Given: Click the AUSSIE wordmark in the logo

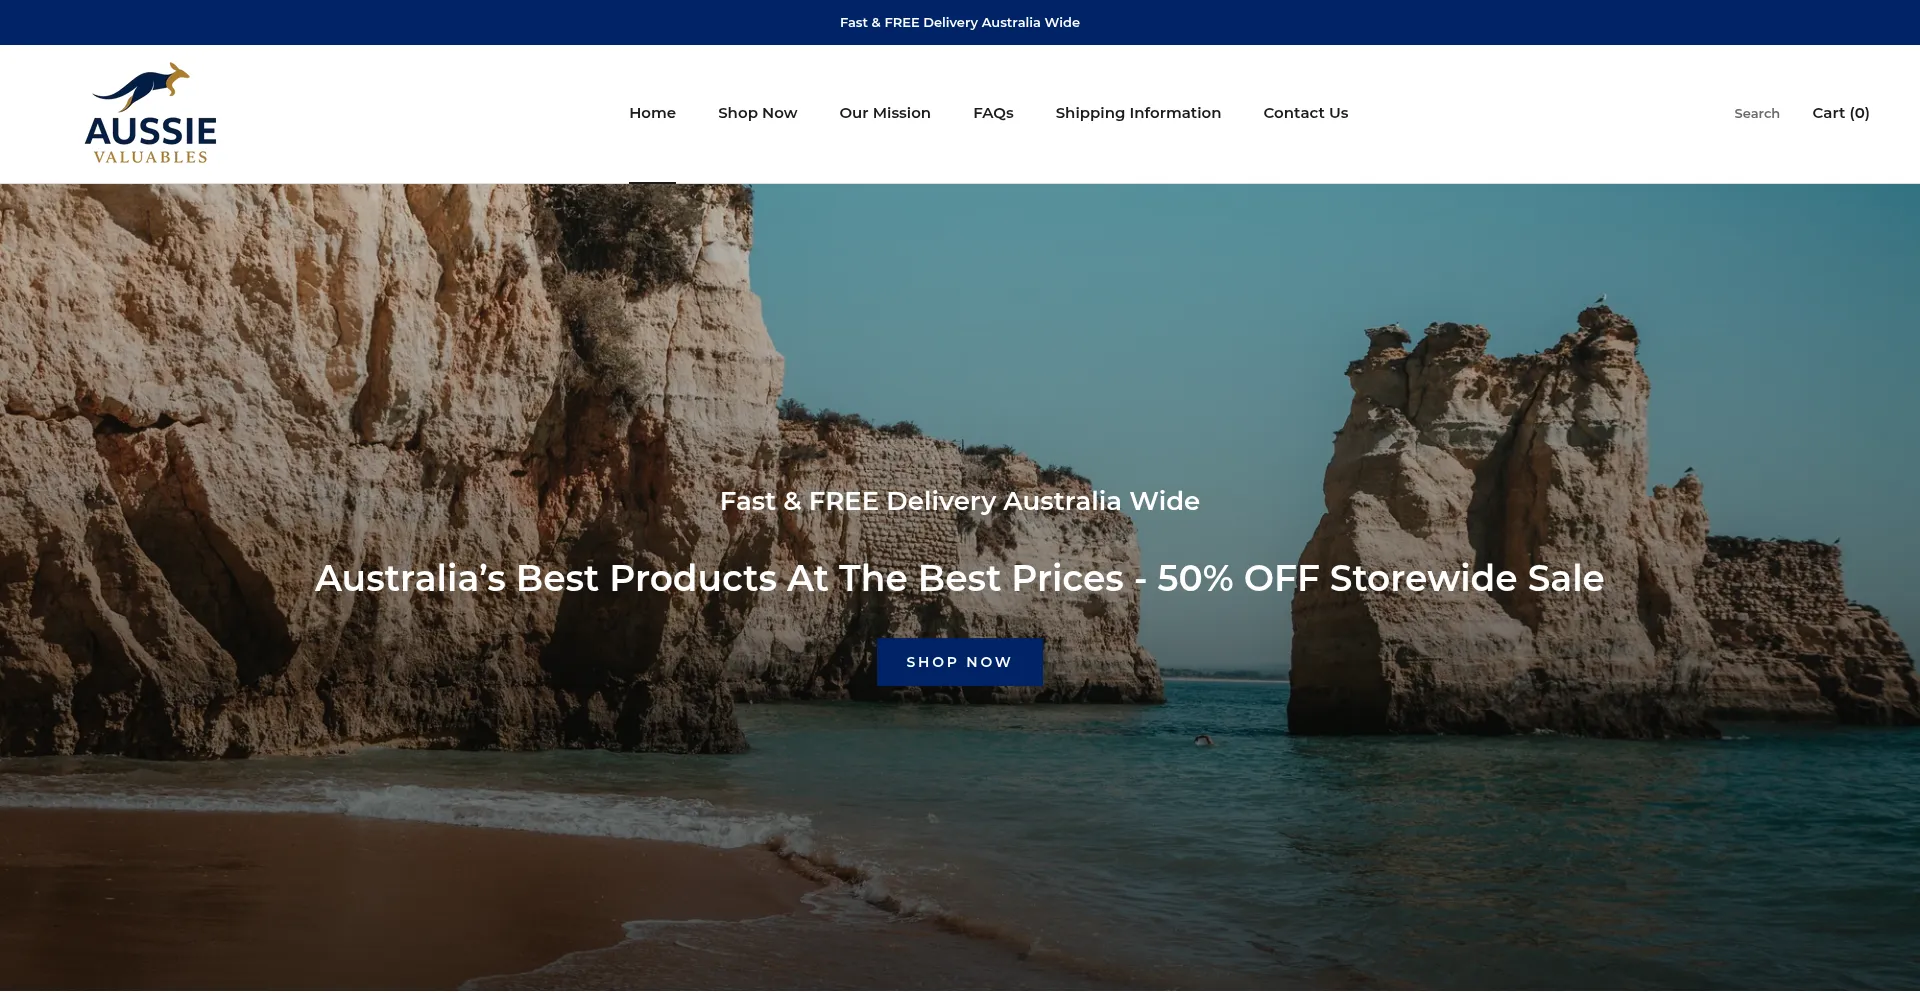Looking at the screenshot, I should pos(150,131).
